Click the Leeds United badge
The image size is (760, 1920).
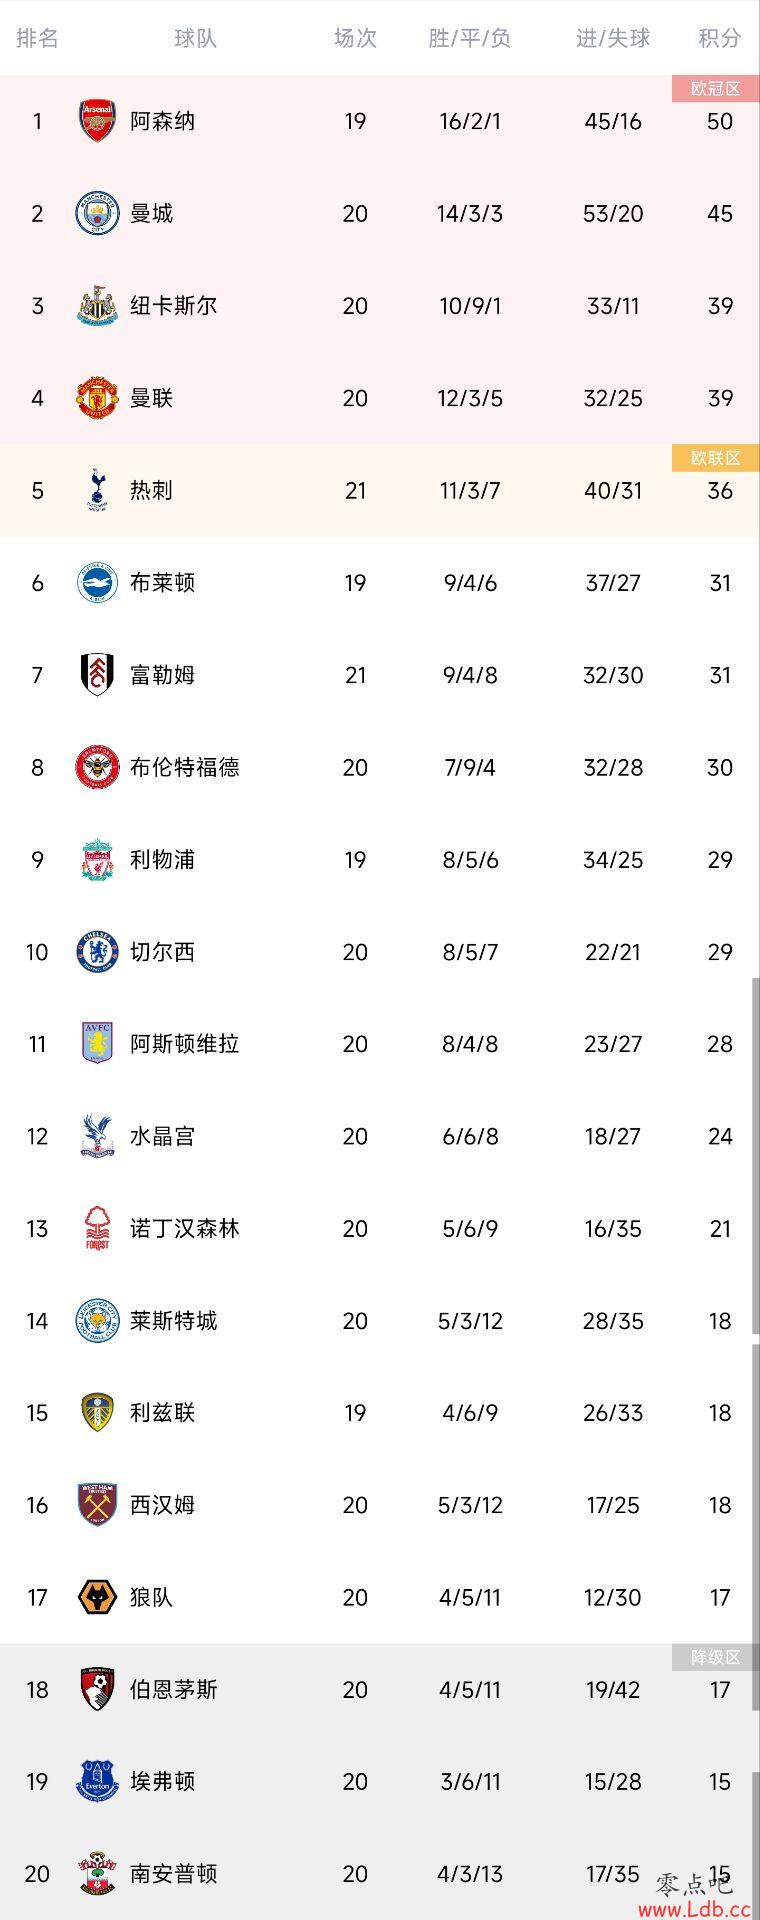click(x=97, y=1412)
